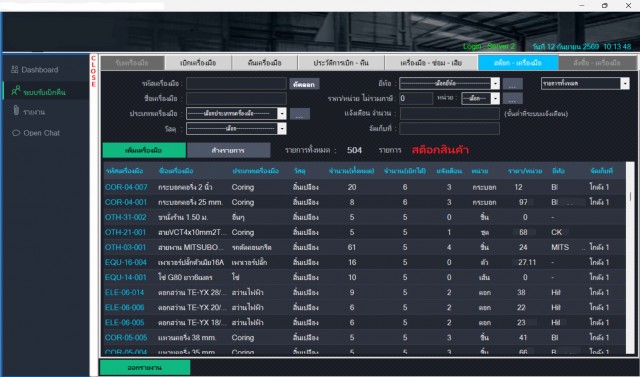
Task: Click the ประเภทเครื่องมือ column header
Action: [x=256, y=171]
